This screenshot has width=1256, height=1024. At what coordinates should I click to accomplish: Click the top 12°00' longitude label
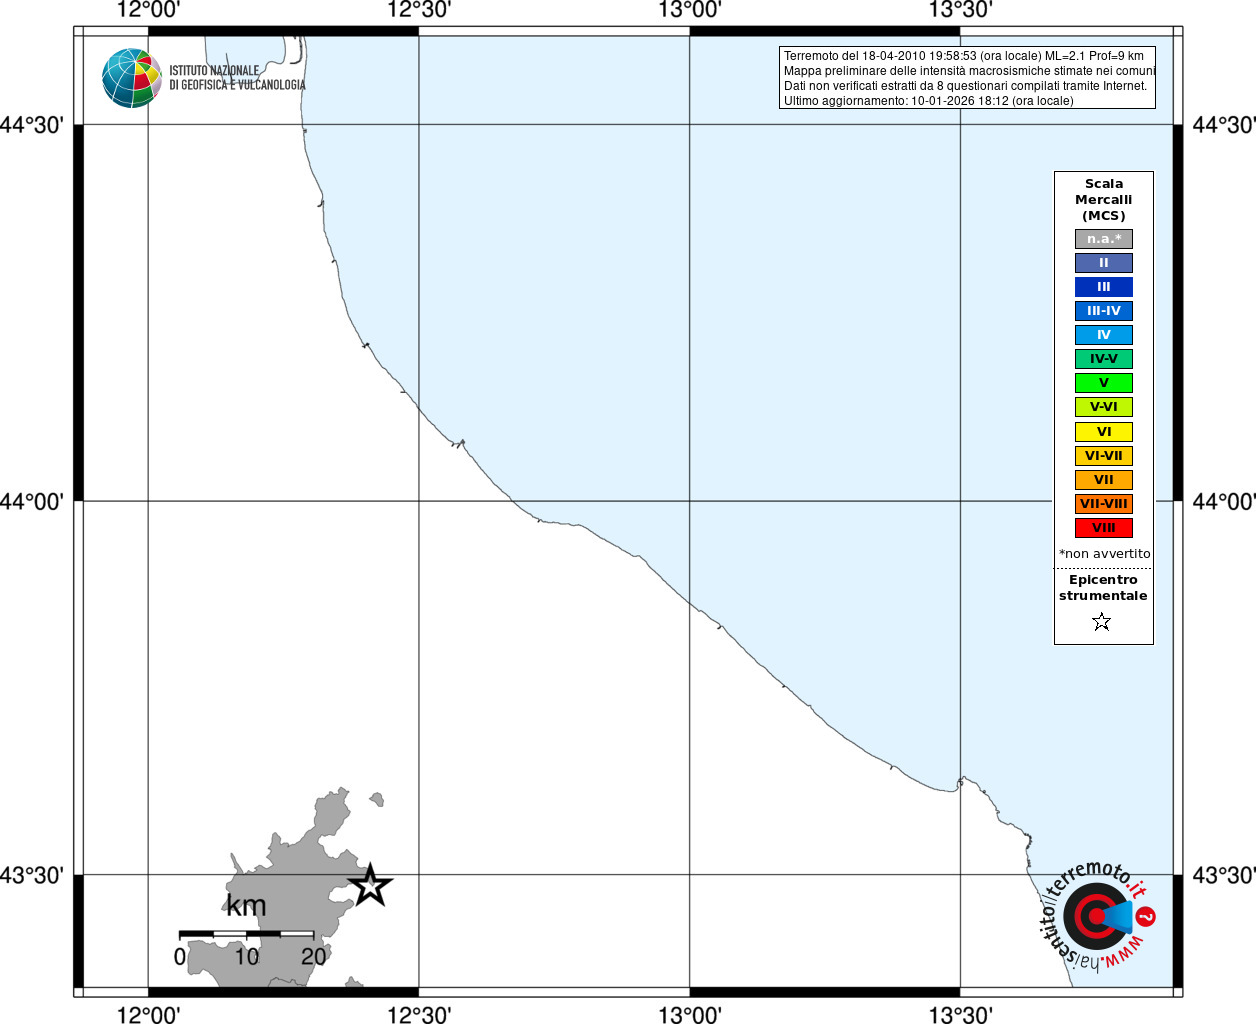(x=148, y=11)
